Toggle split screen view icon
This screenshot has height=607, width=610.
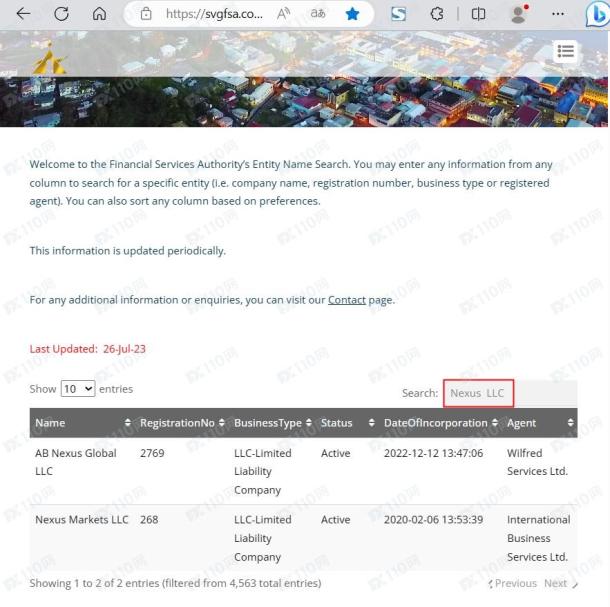(x=478, y=14)
